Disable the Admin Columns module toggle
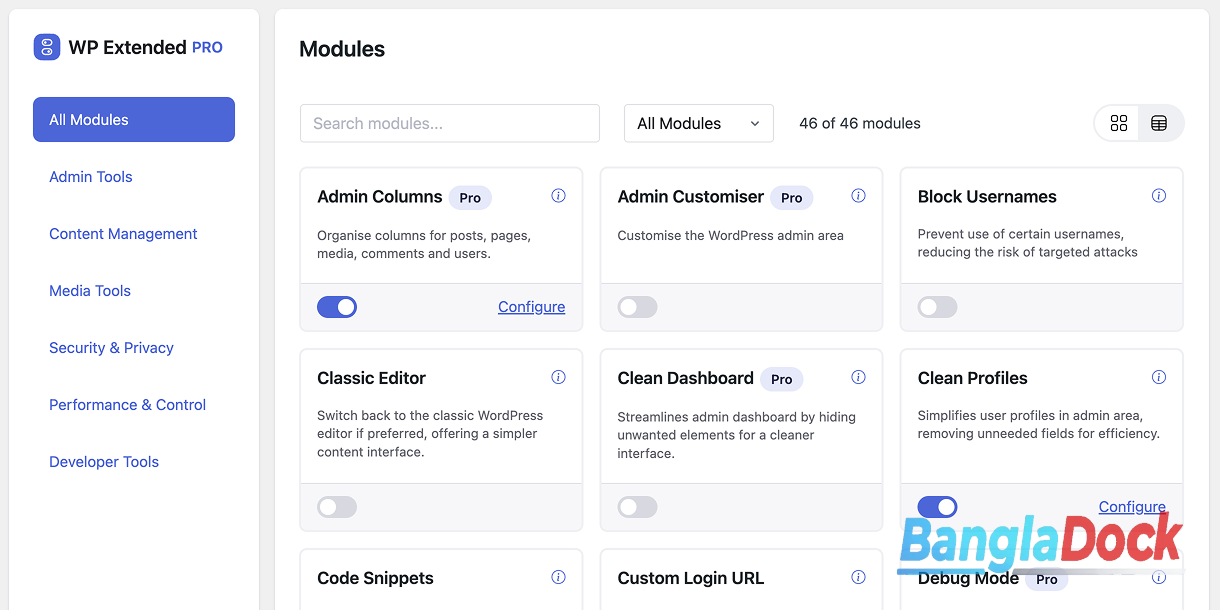Screen dimensions: 1220x610 (x=337, y=307)
